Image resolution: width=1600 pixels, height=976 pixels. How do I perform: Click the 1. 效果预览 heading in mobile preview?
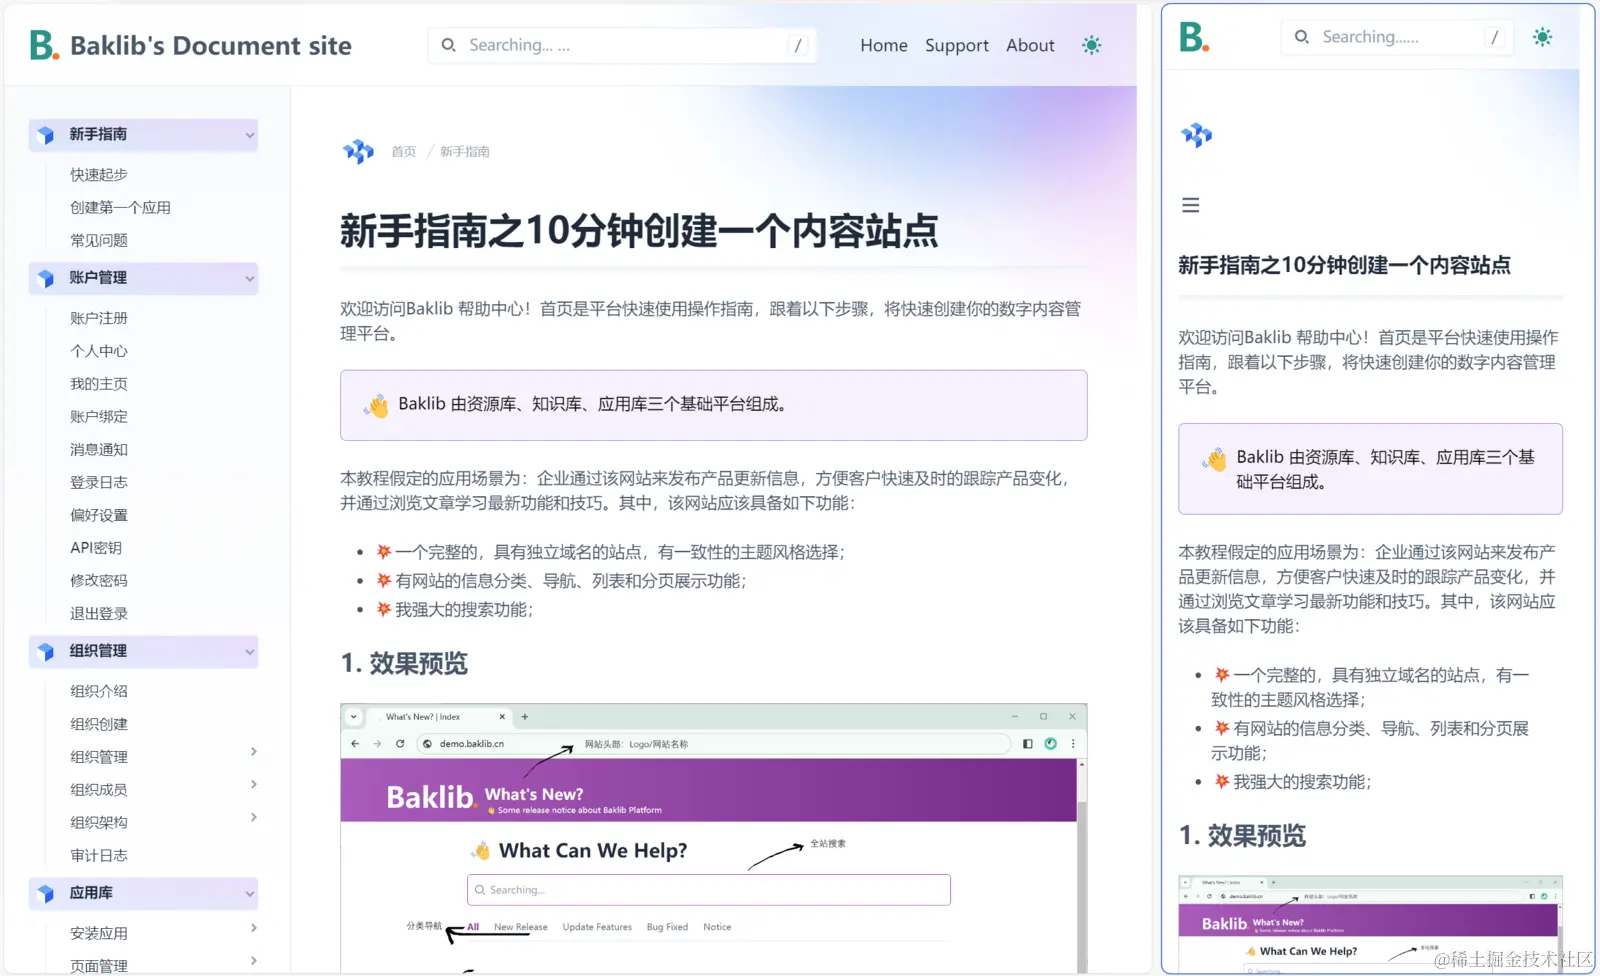tap(1242, 835)
